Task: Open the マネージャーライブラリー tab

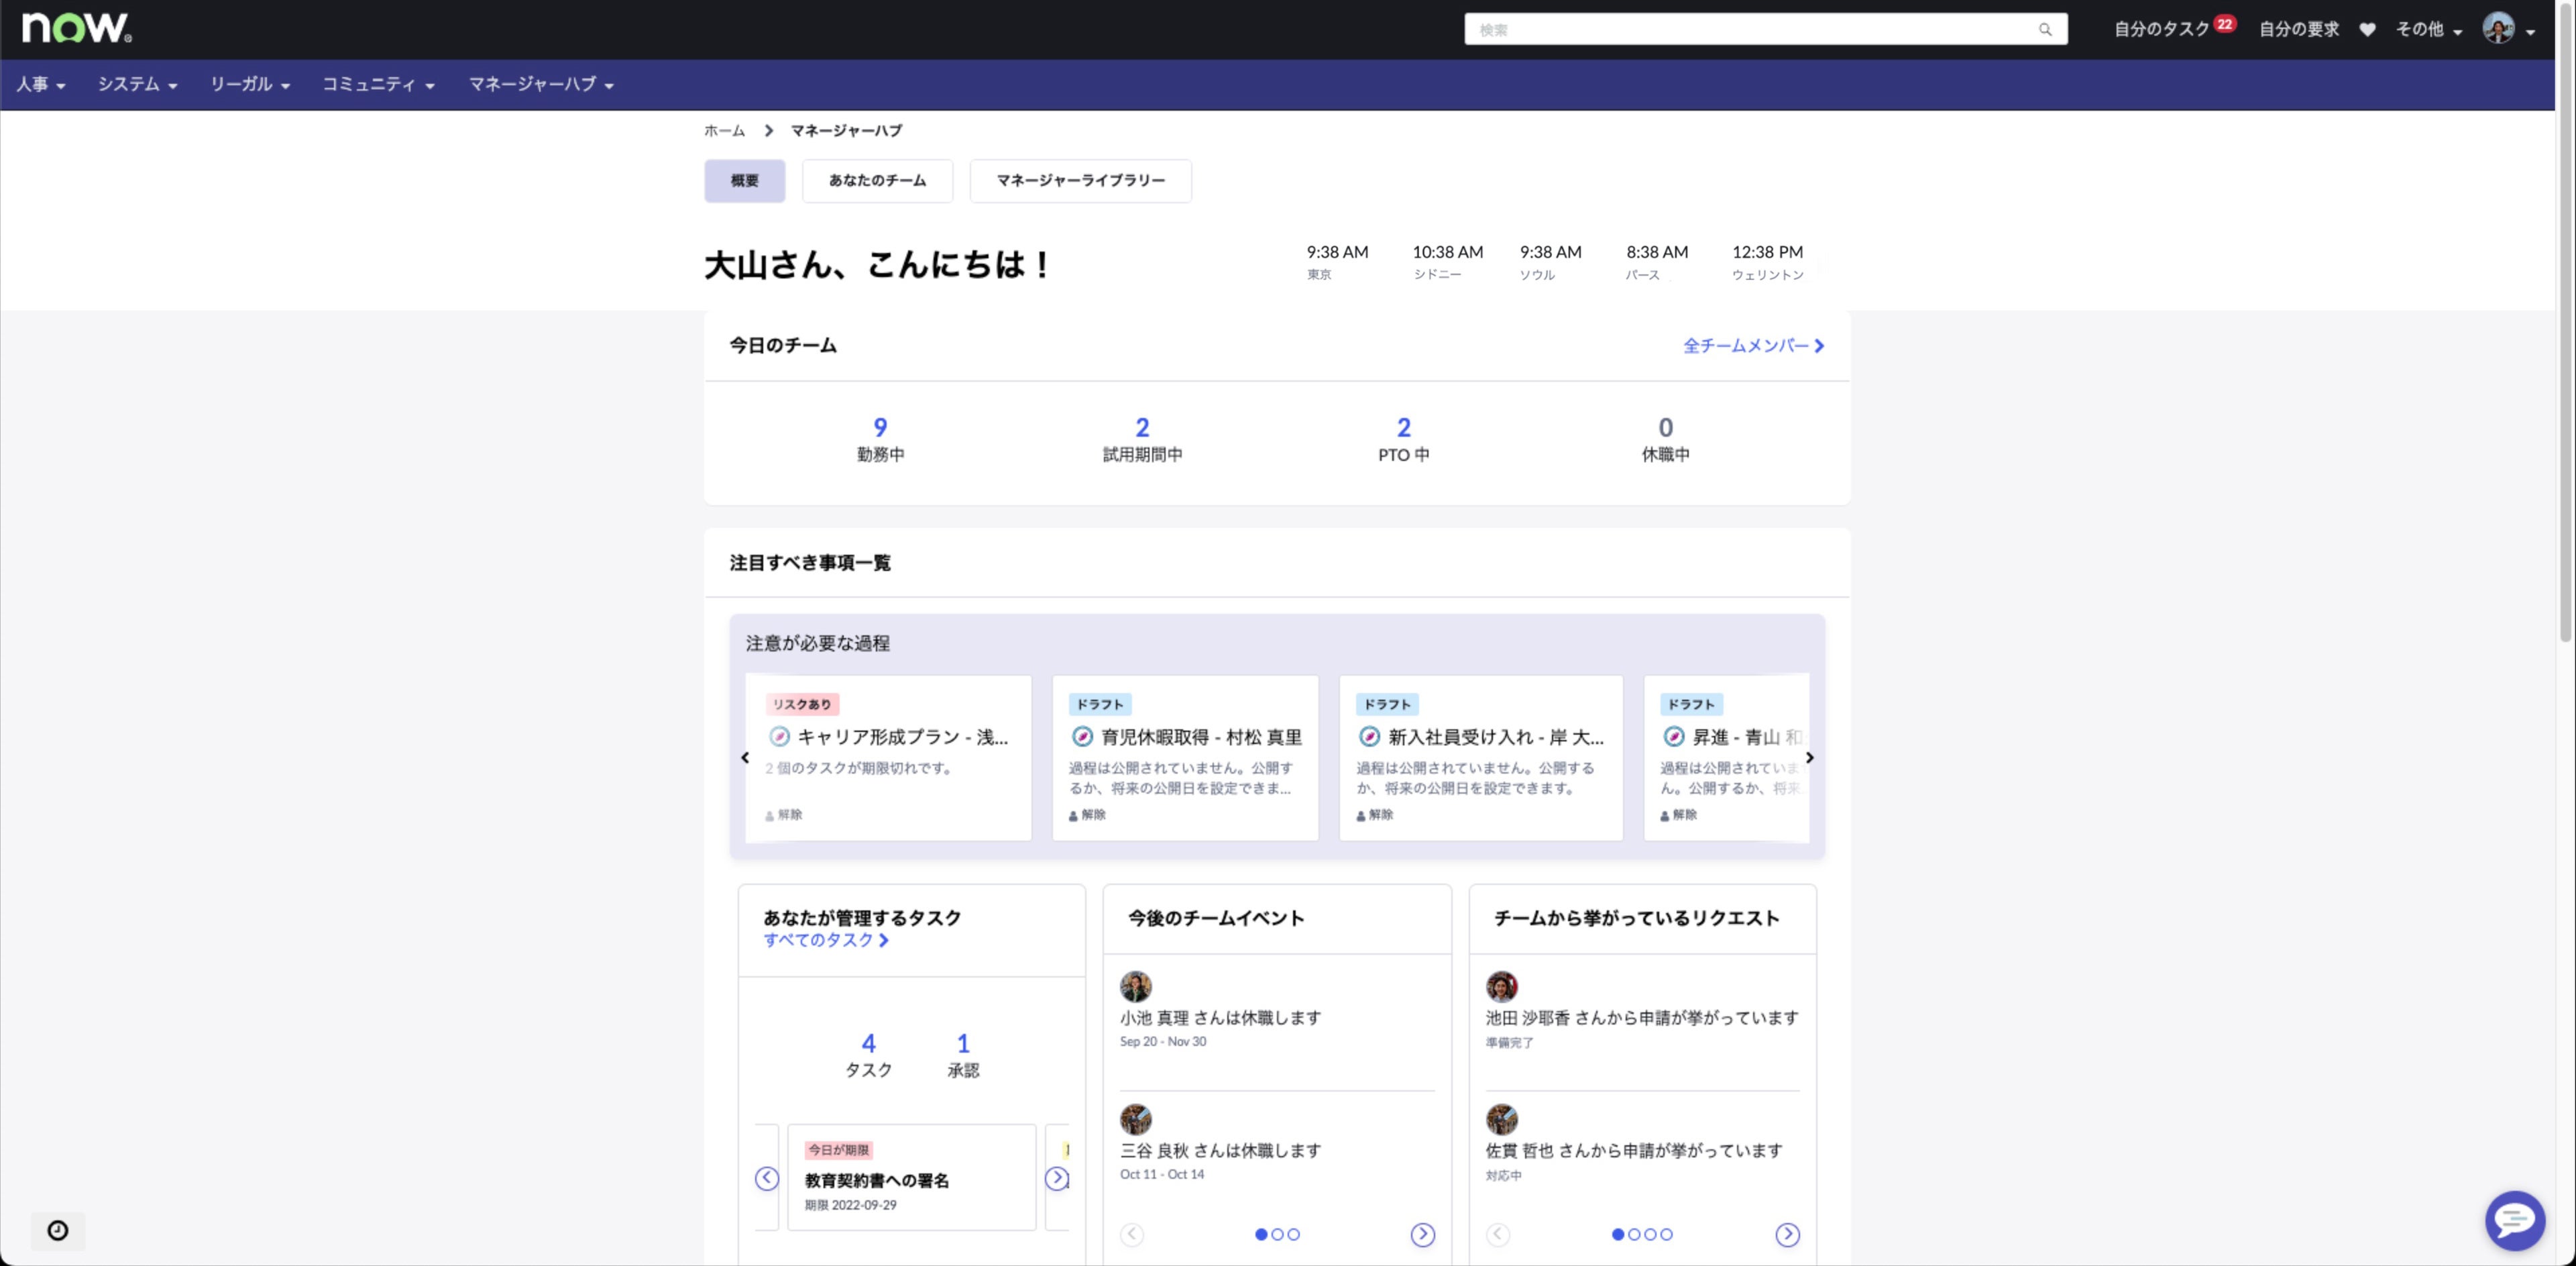Action: pyautogui.click(x=1080, y=181)
